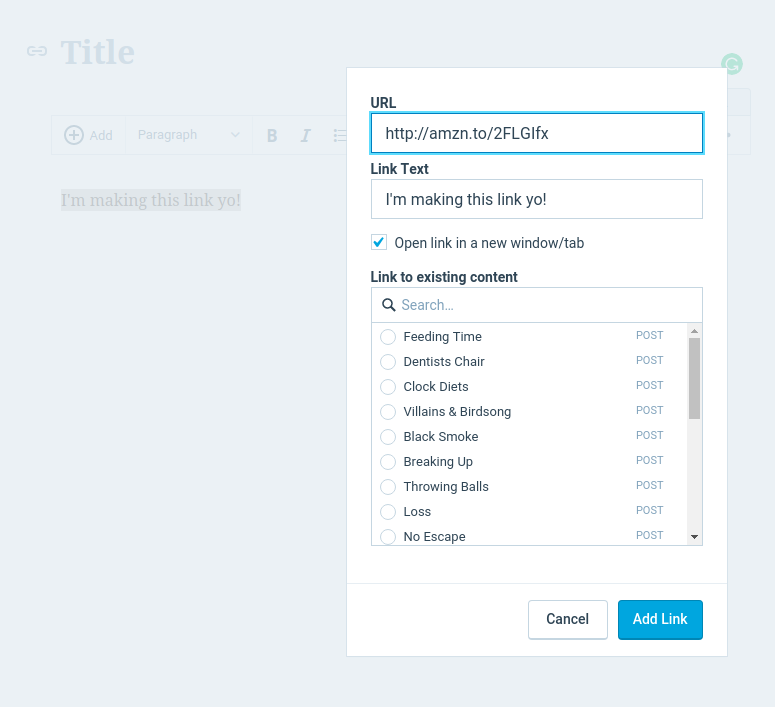Click the scrollbar down arrow in content list

point(694,537)
